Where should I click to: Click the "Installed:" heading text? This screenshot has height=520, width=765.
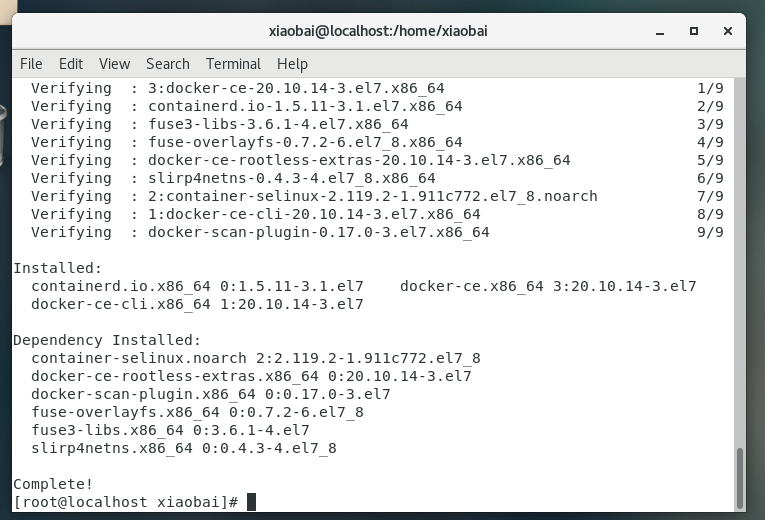coord(57,268)
